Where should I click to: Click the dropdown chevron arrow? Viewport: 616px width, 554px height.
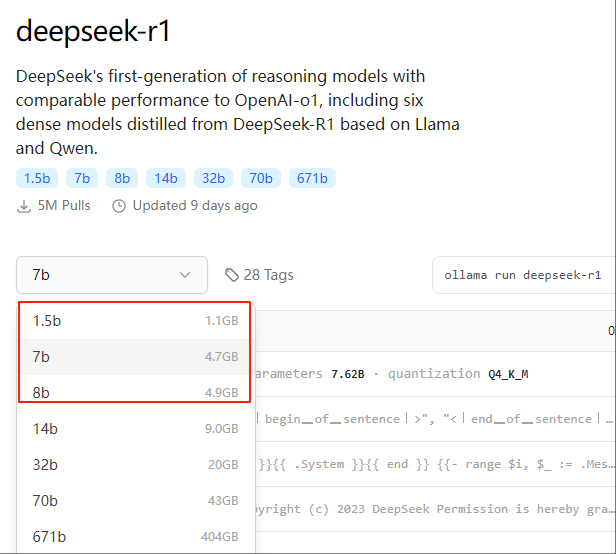coord(185,275)
